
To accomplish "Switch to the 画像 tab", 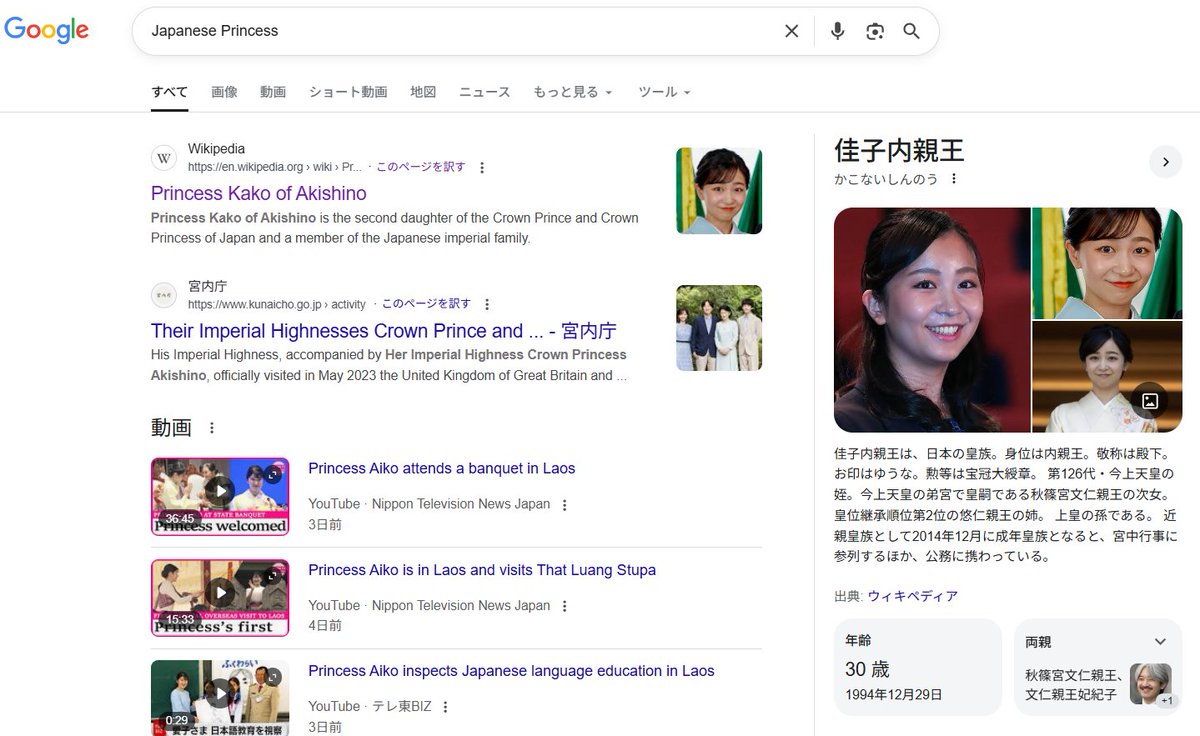I will click(x=224, y=92).
